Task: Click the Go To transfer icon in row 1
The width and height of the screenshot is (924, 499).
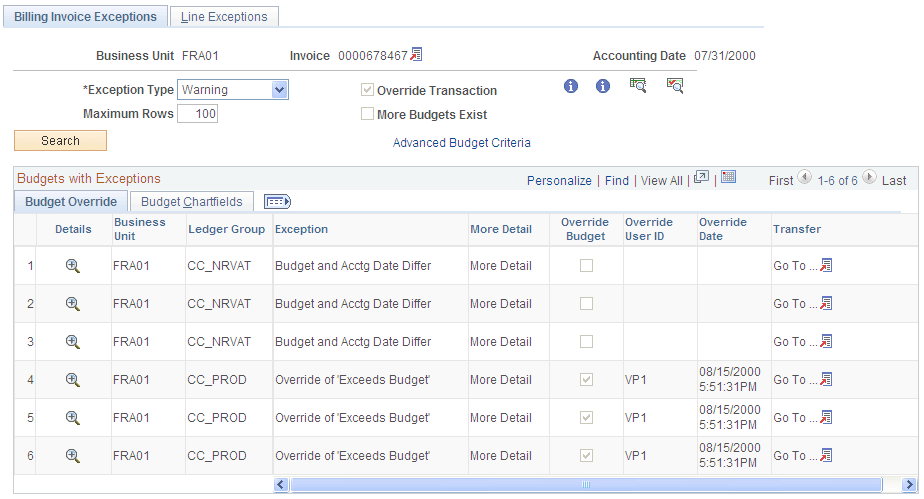Action: tap(826, 266)
